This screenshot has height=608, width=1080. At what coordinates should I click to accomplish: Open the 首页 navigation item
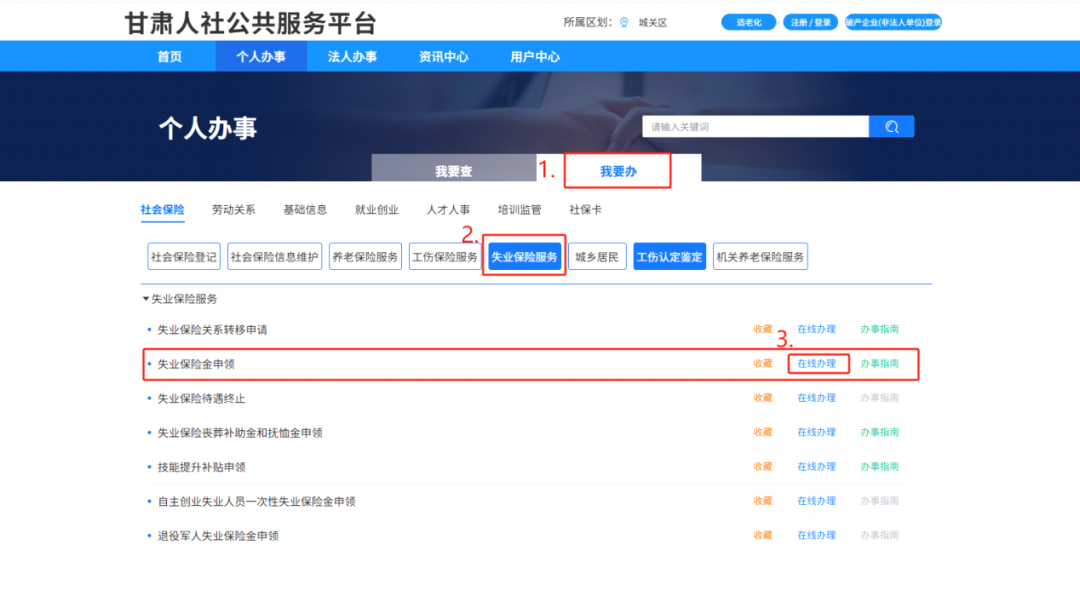pos(169,56)
